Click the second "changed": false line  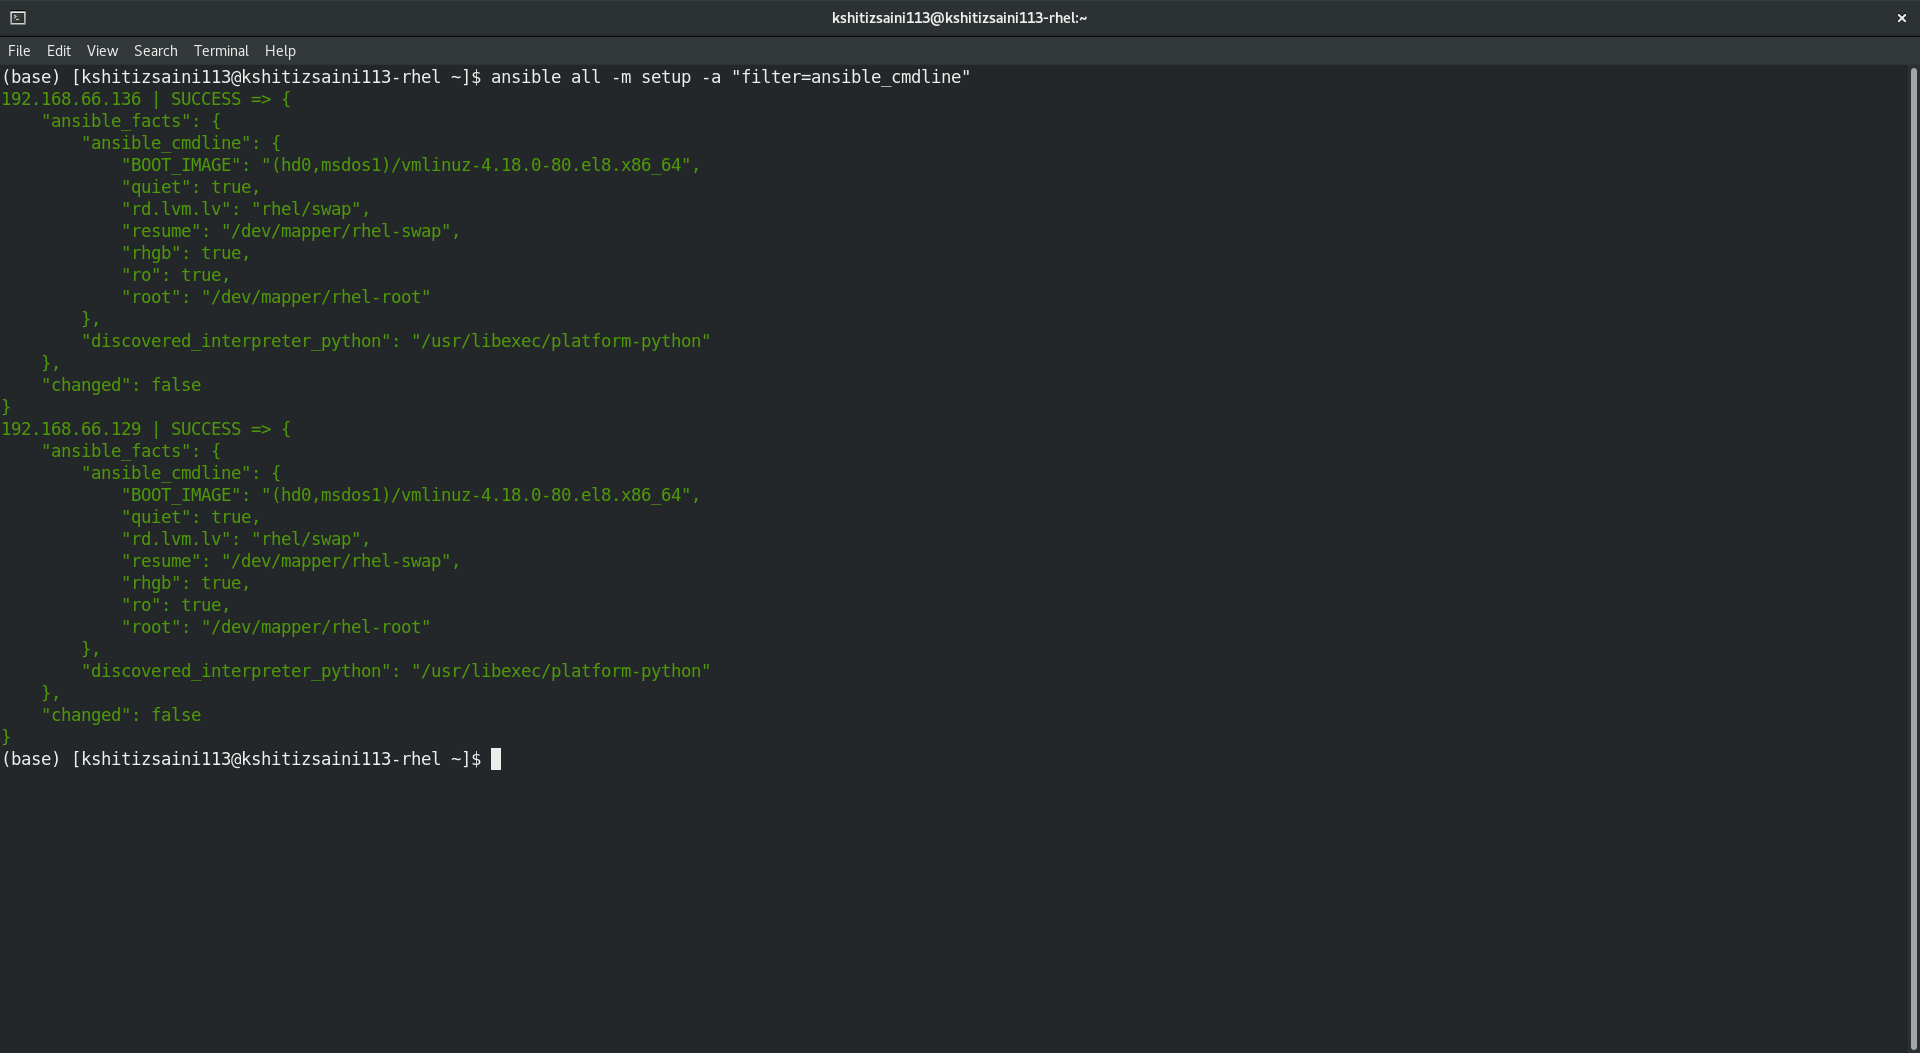pos(121,715)
